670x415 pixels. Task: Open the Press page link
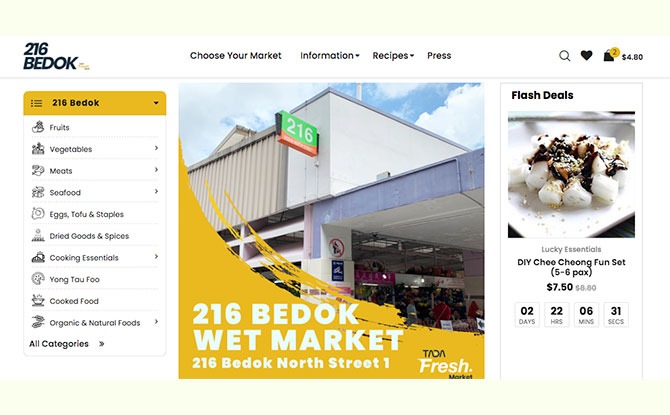pyautogui.click(x=439, y=56)
